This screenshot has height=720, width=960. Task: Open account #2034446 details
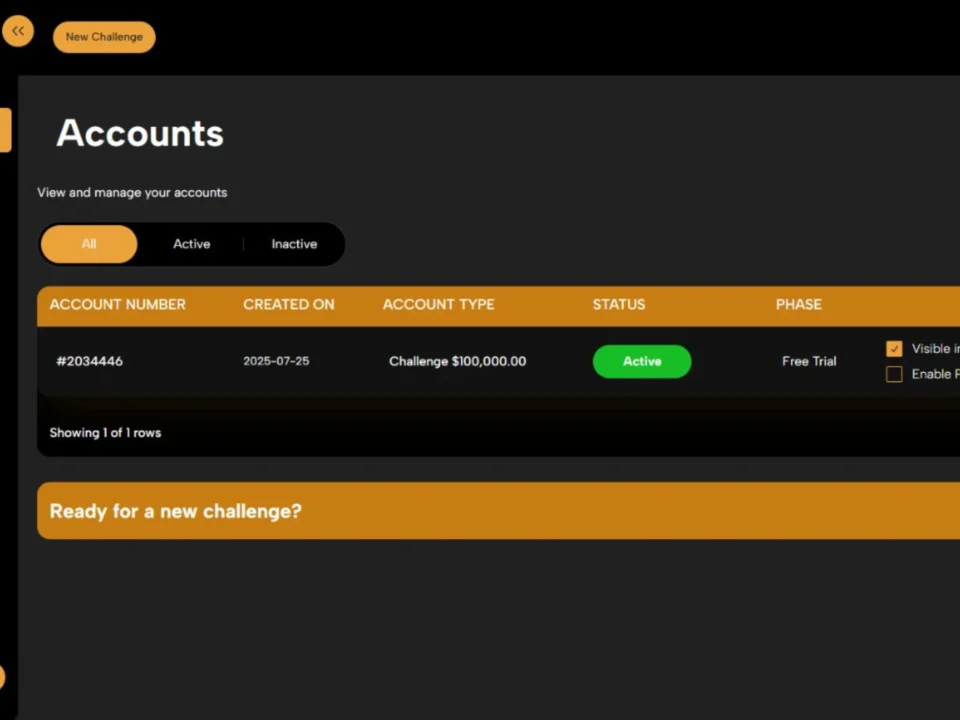[89, 361]
